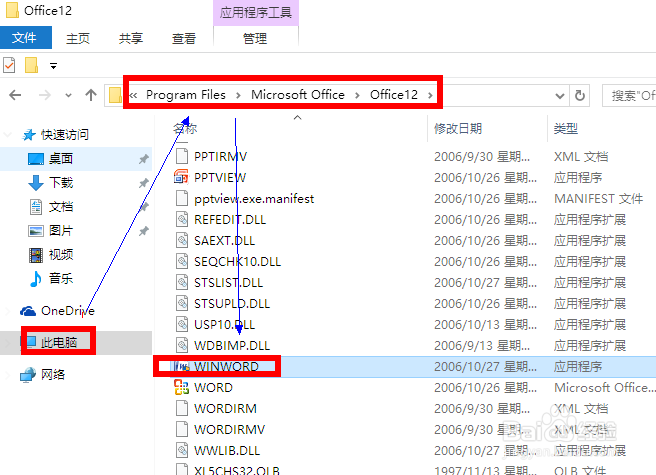This screenshot has width=656, height=475.
Task: Click the search box for Office12
Action: point(629,96)
